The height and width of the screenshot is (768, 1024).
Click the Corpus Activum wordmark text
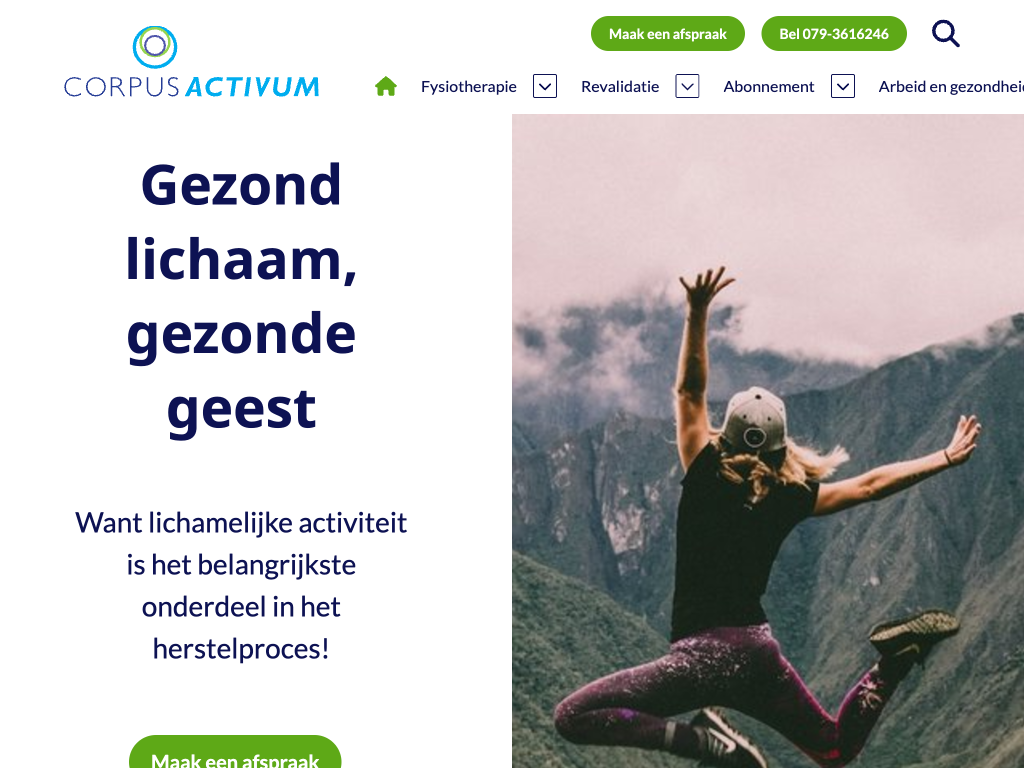pyautogui.click(x=191, y=87)
